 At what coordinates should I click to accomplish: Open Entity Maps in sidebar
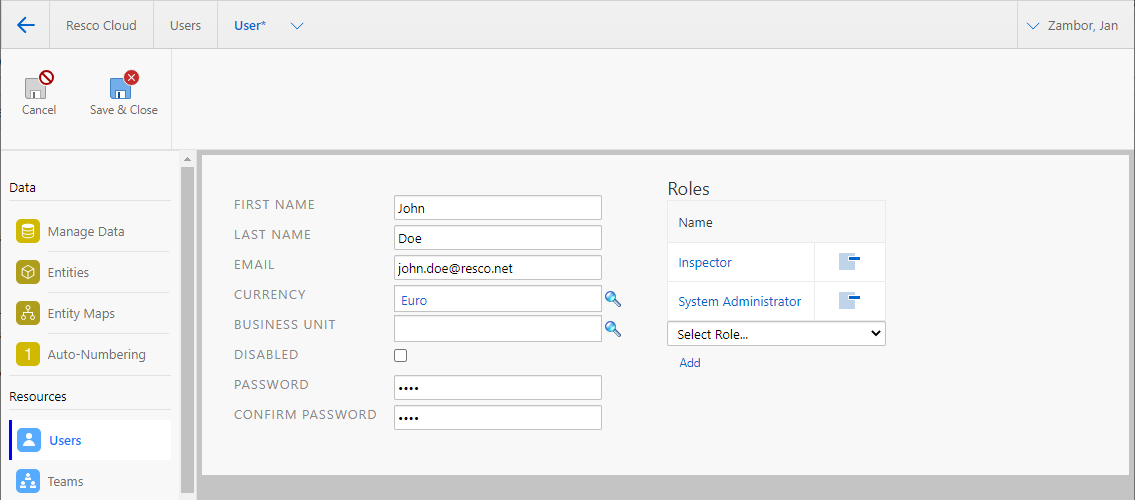81,313
